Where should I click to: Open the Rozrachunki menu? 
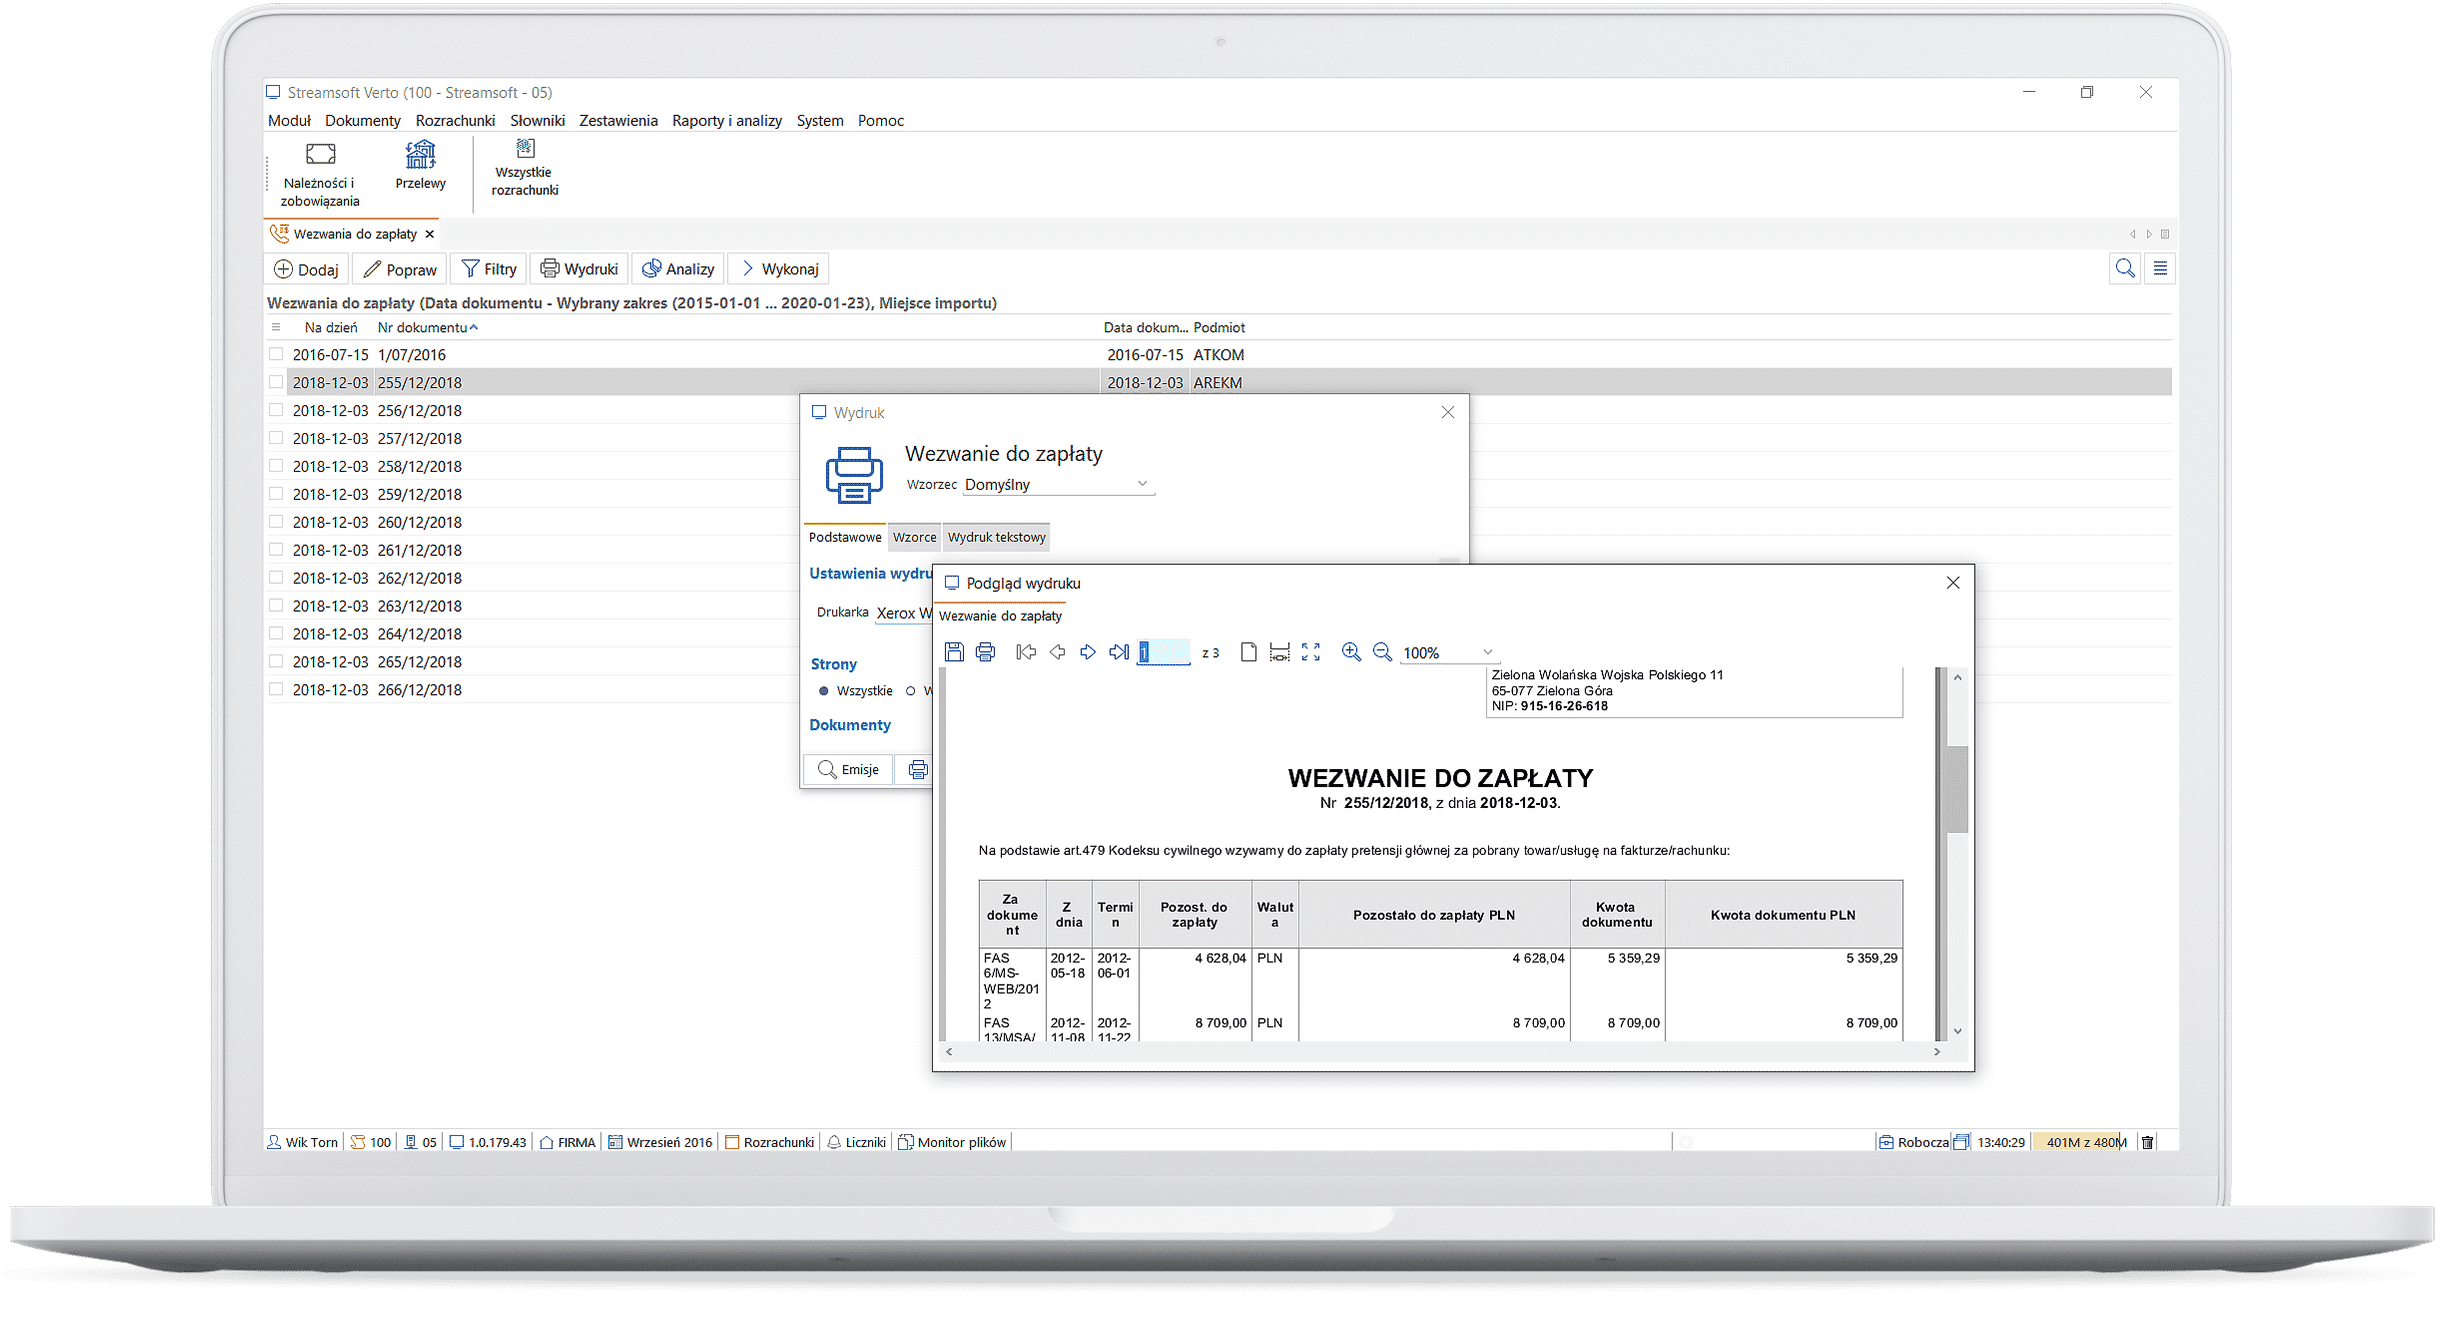[x=455, y=120]
